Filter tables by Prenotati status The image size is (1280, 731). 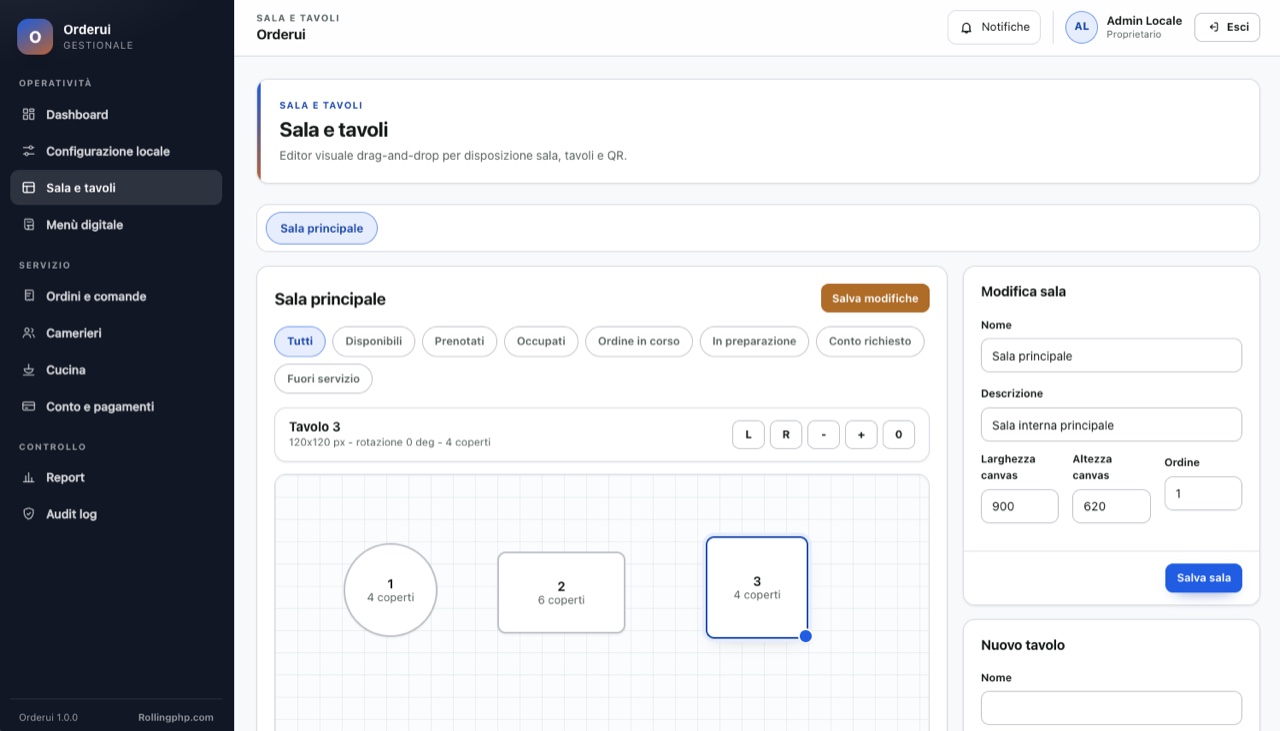coord(460,341)
